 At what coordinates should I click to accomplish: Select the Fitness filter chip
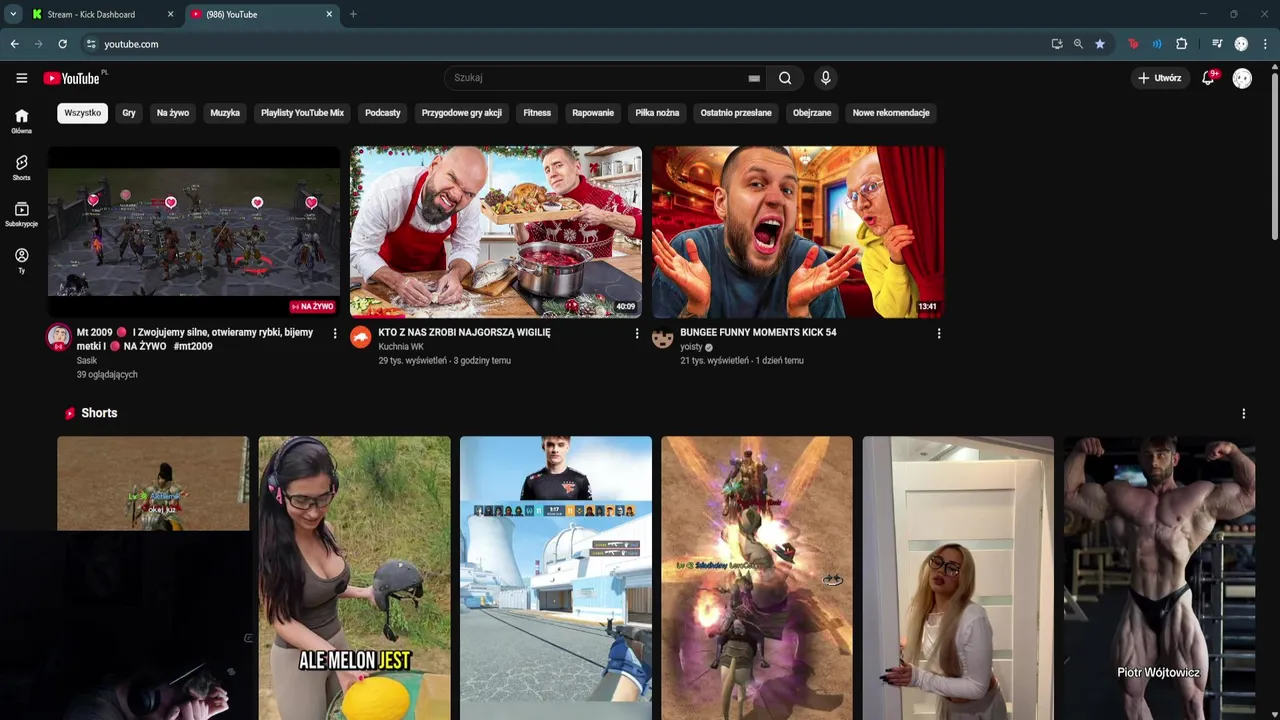coord(537,113)
